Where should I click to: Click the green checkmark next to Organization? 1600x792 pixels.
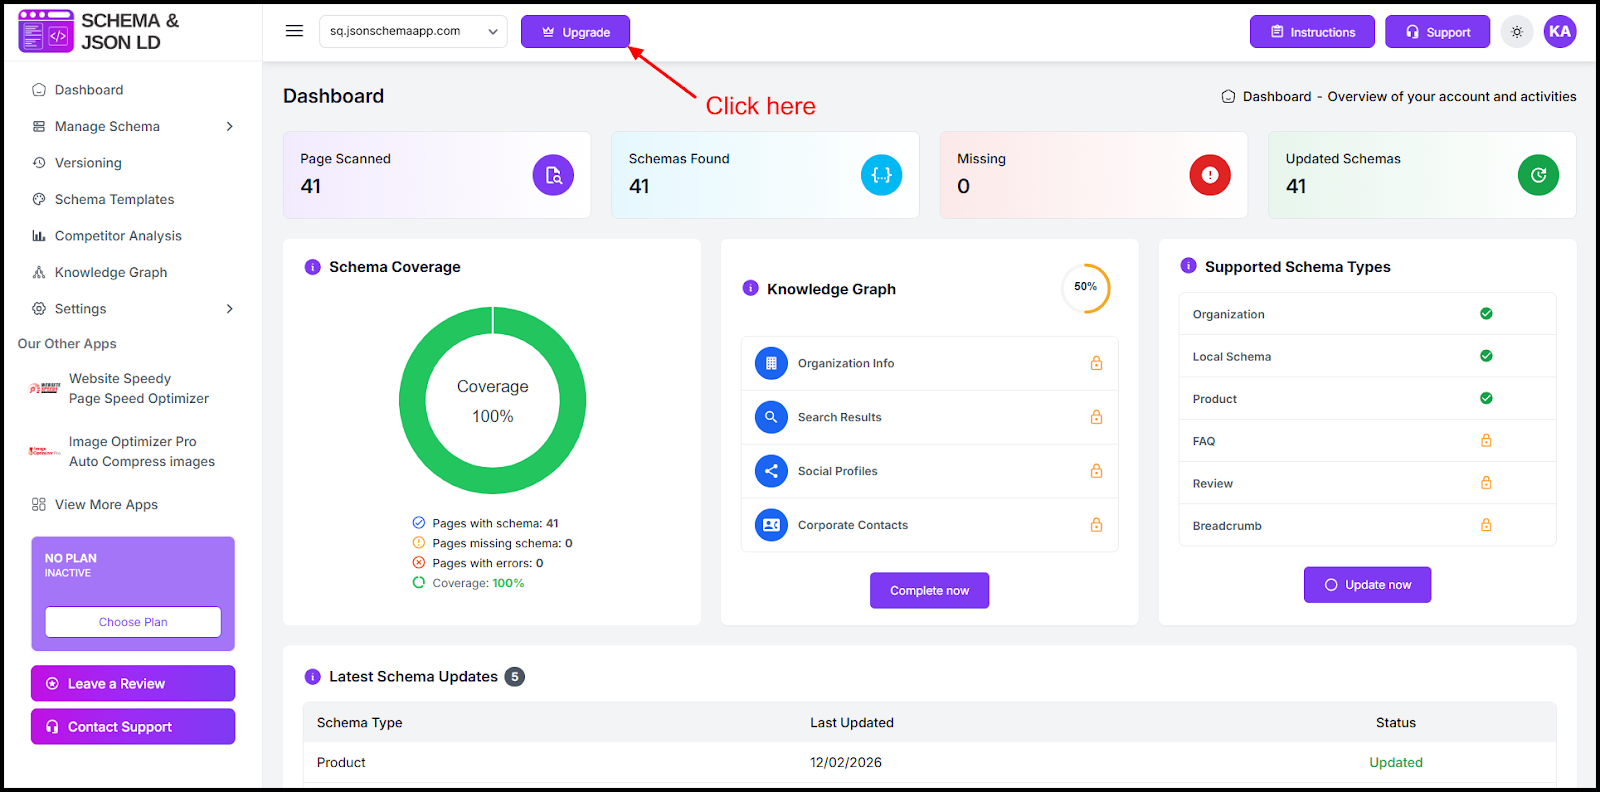[1486, 314]
